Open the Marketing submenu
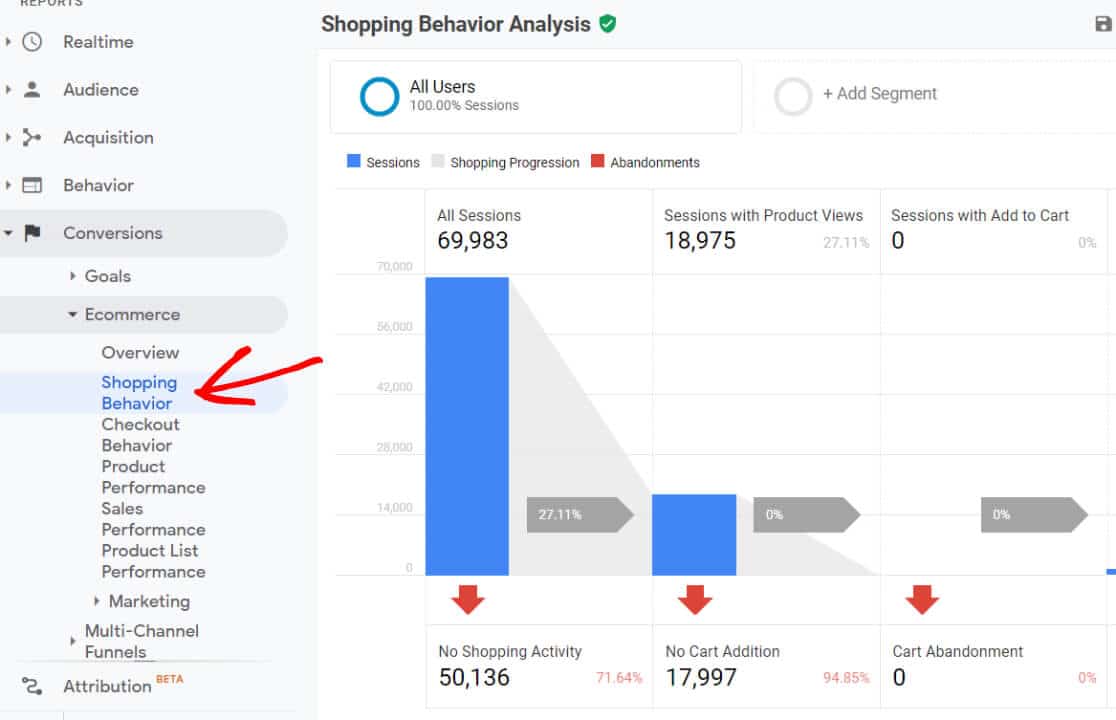The height and width of the screenshot is (720, 1116). pos(149,601)
